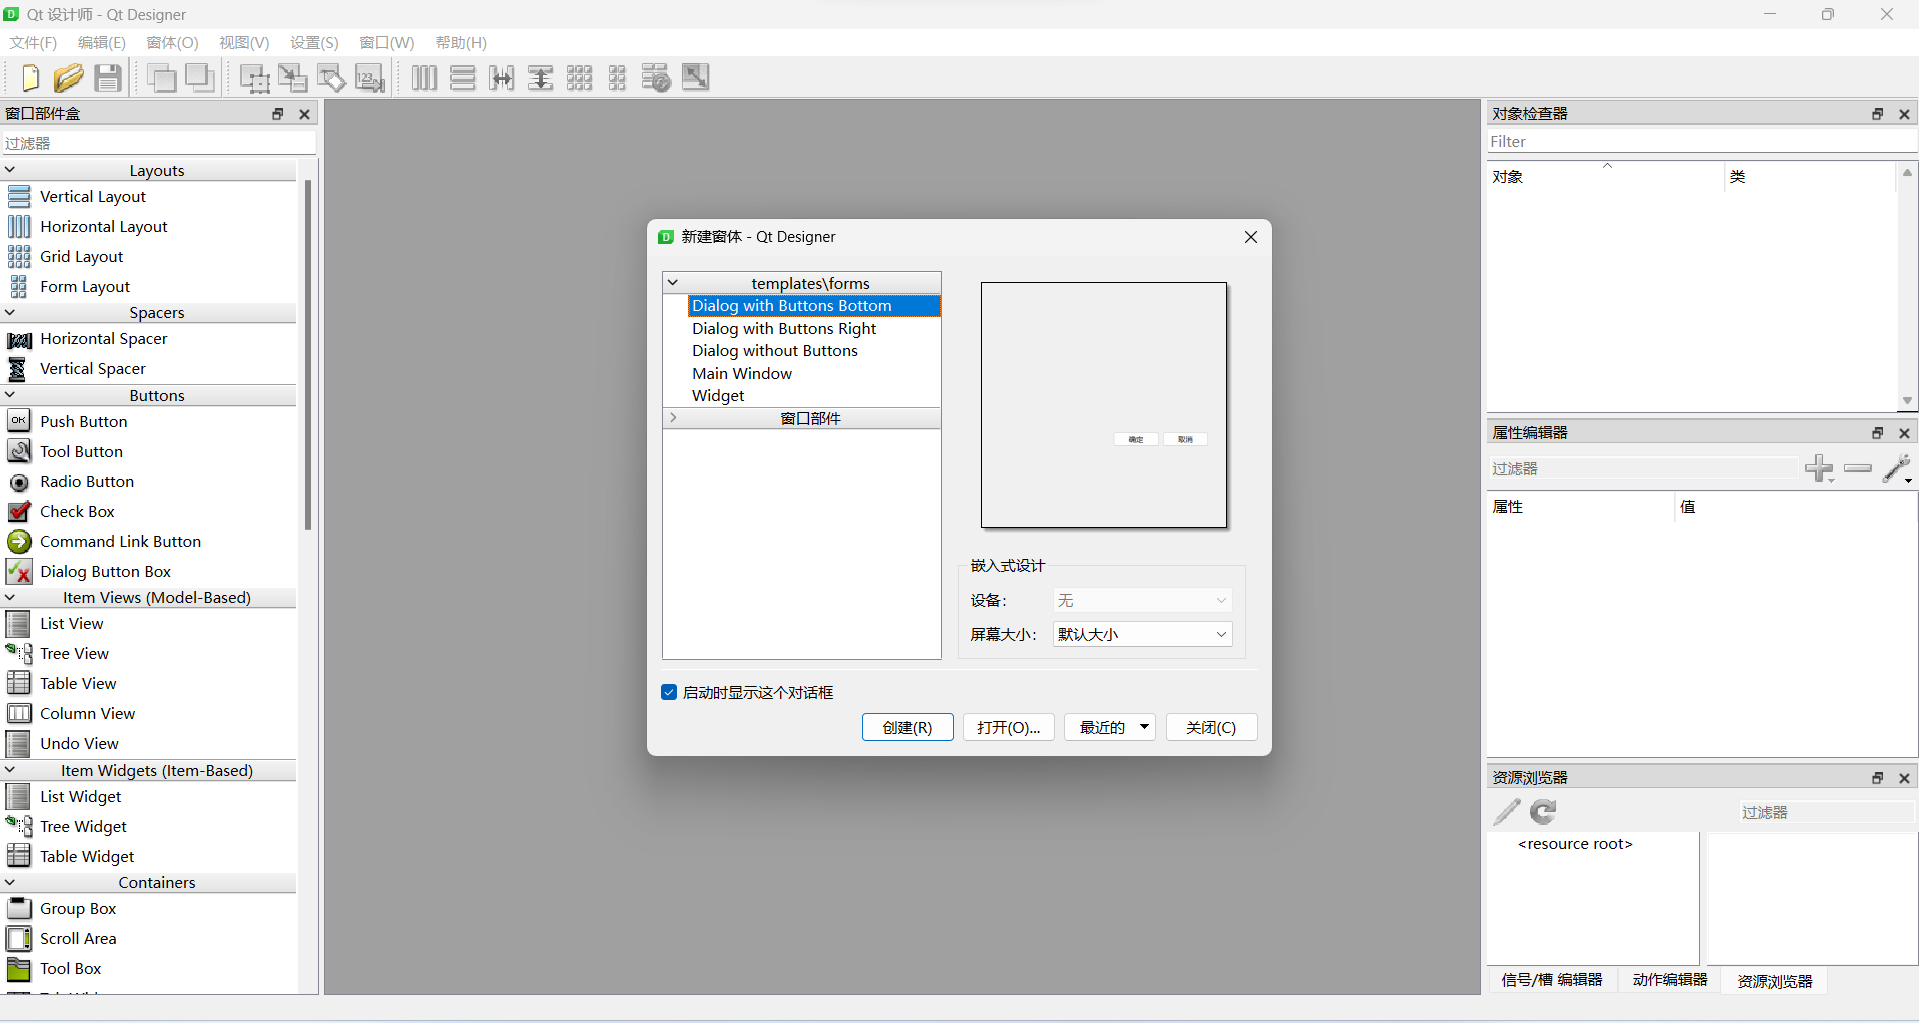1919x1023 pixels.
Task: Click the Send to Back toolbar icon
Action: pos(162,78)
